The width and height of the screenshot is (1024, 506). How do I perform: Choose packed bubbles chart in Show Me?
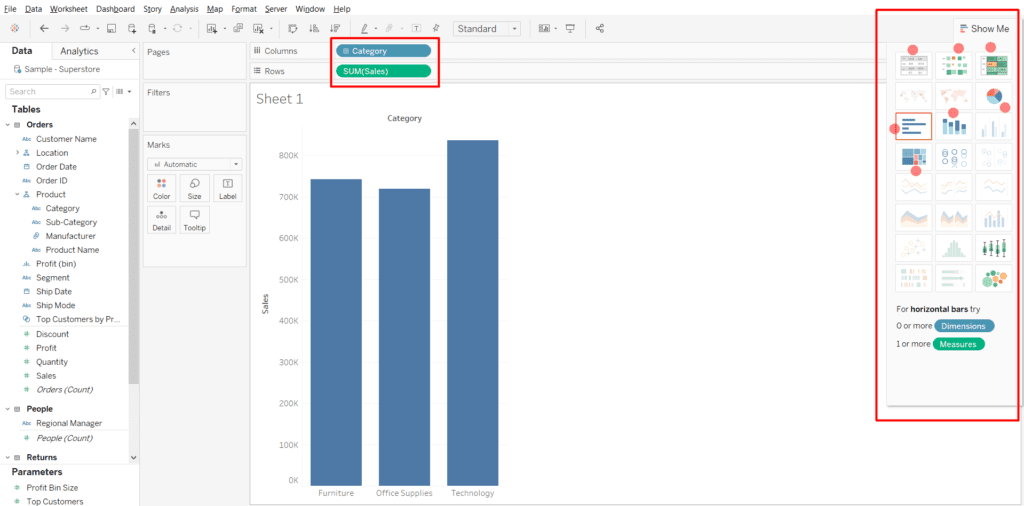click(993, 278)
